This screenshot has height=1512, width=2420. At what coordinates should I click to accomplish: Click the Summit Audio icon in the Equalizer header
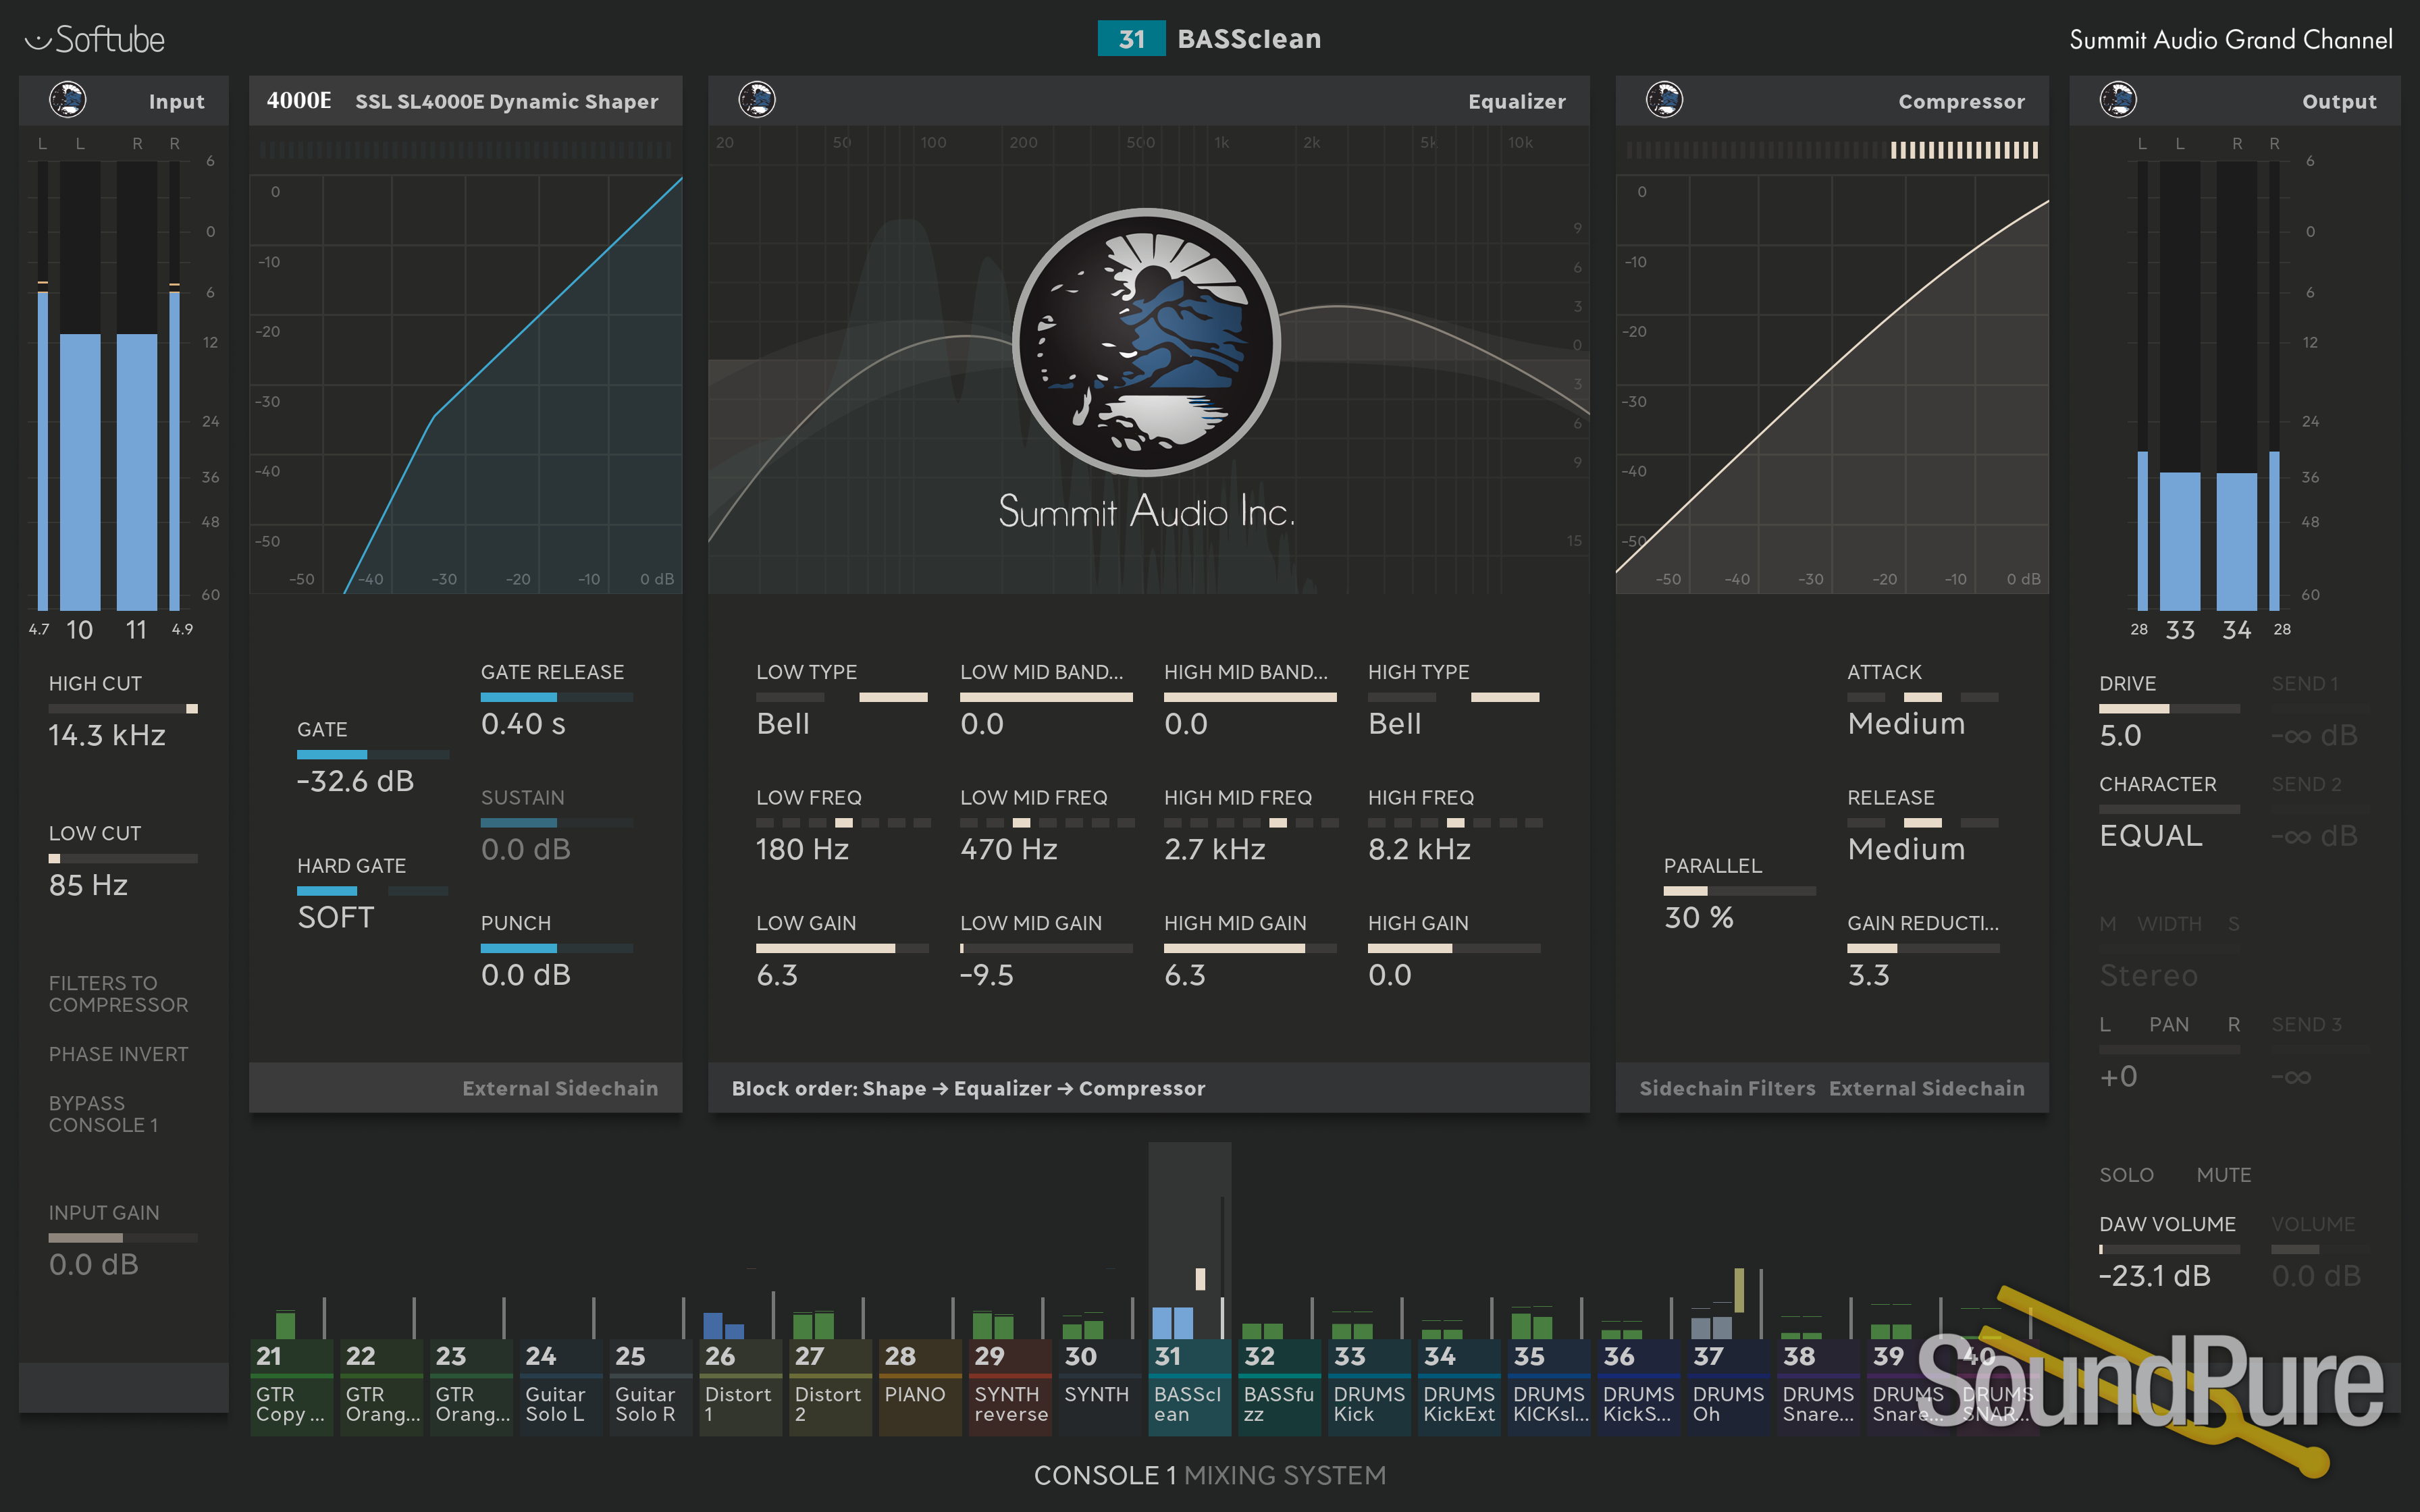756,100
